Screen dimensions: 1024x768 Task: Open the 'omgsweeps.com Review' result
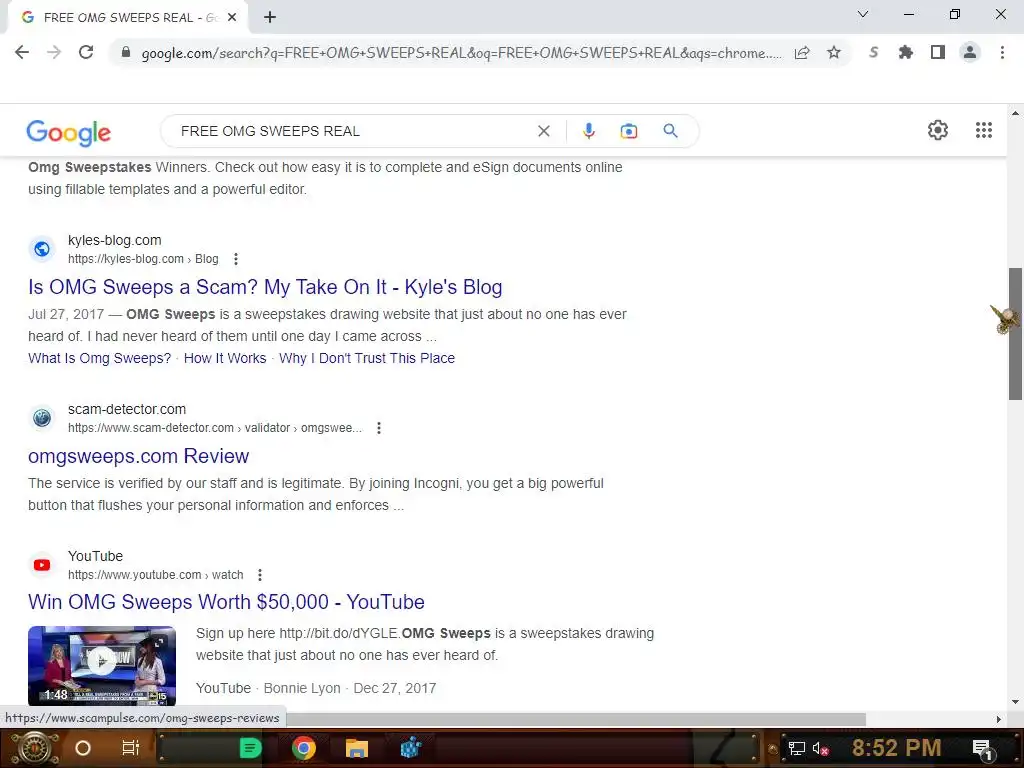pyautogui.click(x=138, y=456)
